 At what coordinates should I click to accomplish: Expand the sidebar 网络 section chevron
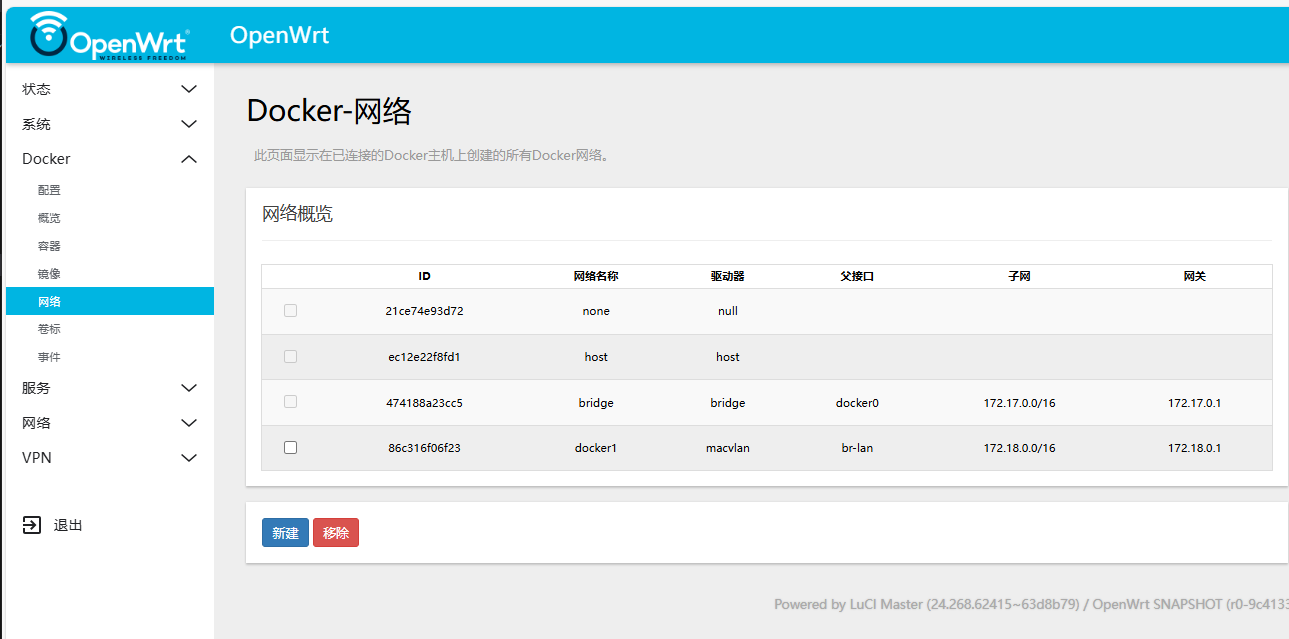(x=189, y=423)
